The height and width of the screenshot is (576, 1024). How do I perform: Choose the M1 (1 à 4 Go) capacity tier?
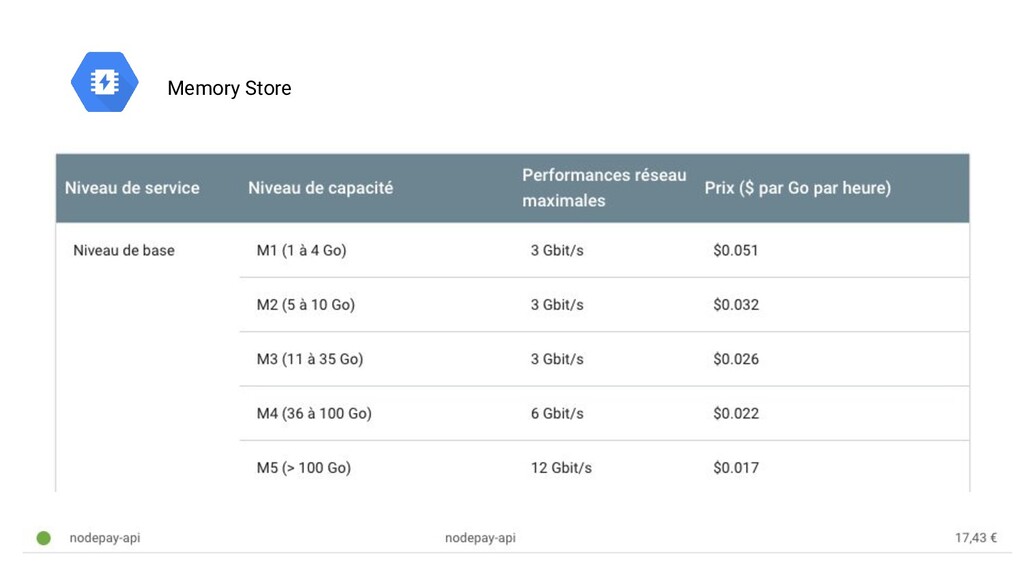(x=301, y=251)
